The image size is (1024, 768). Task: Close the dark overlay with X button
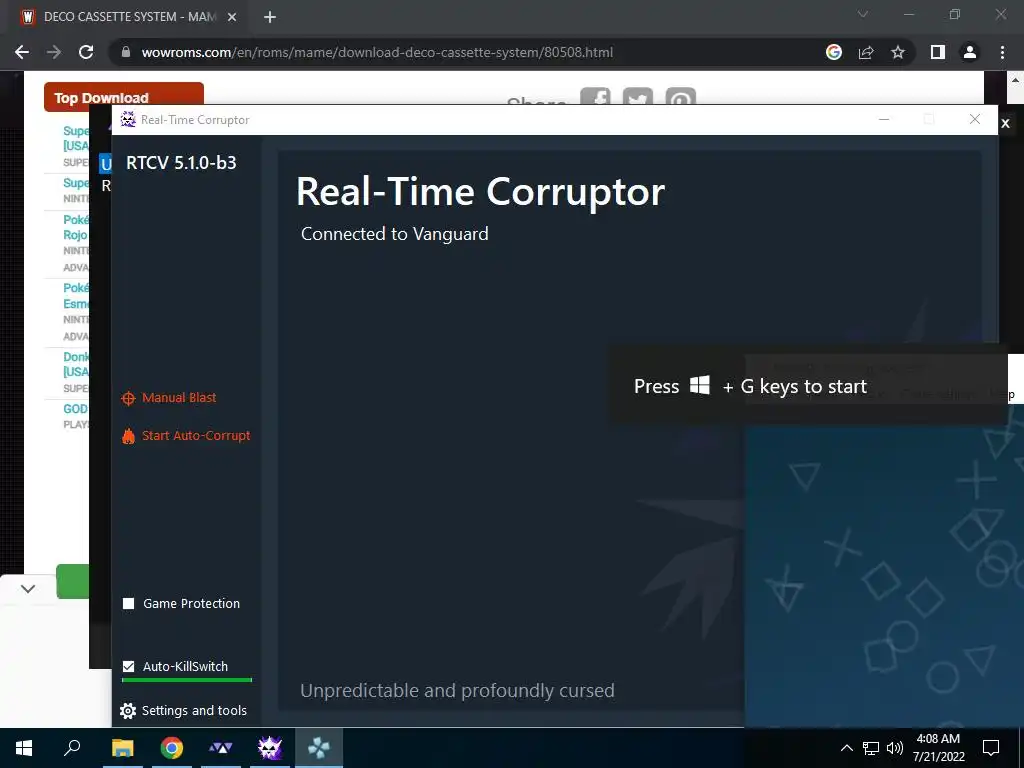click(x=1006, y=123)
